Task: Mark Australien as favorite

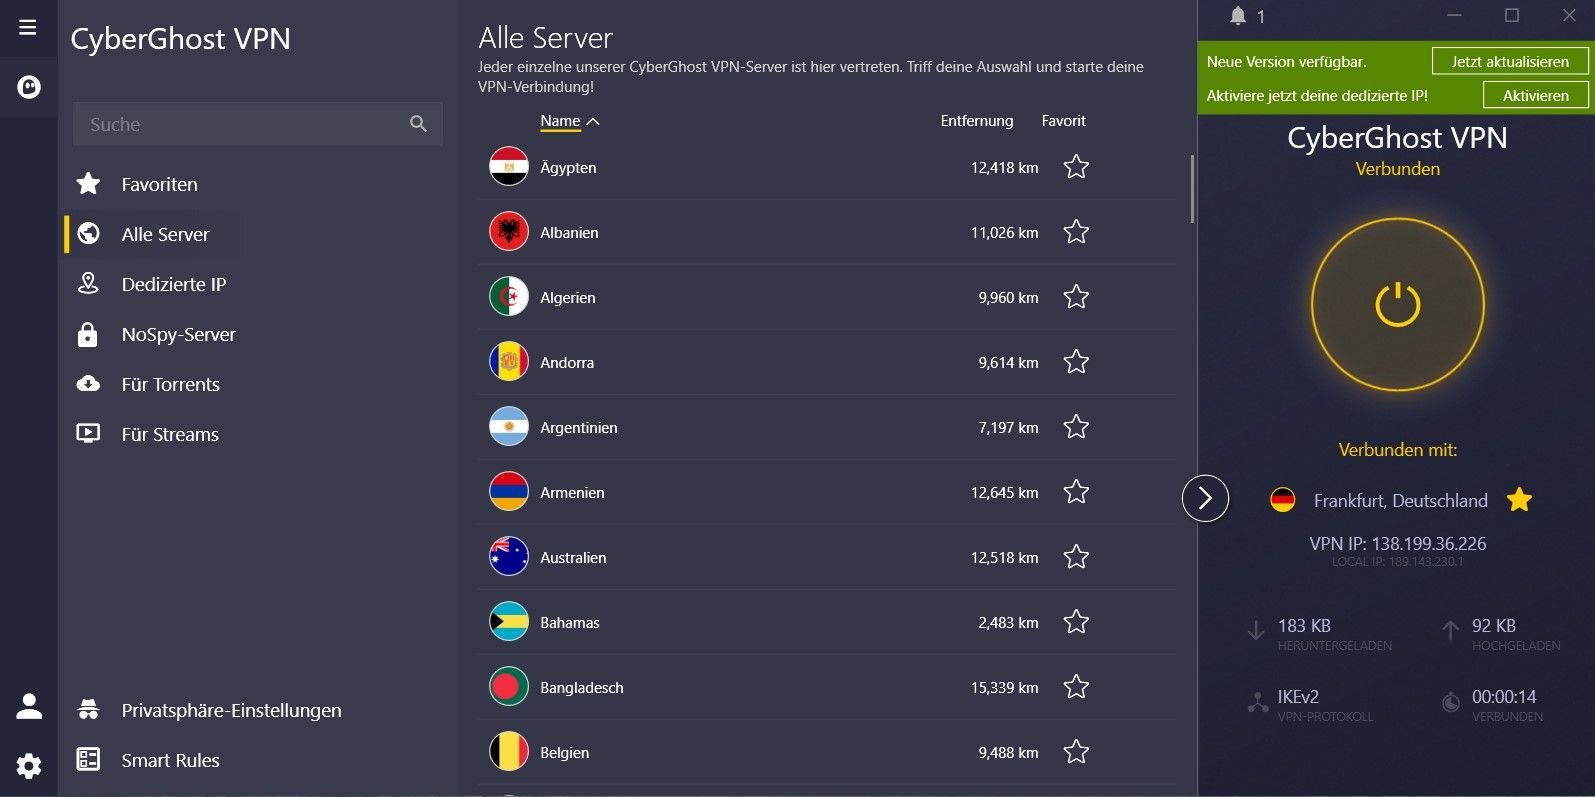Action: point(1076,557)
